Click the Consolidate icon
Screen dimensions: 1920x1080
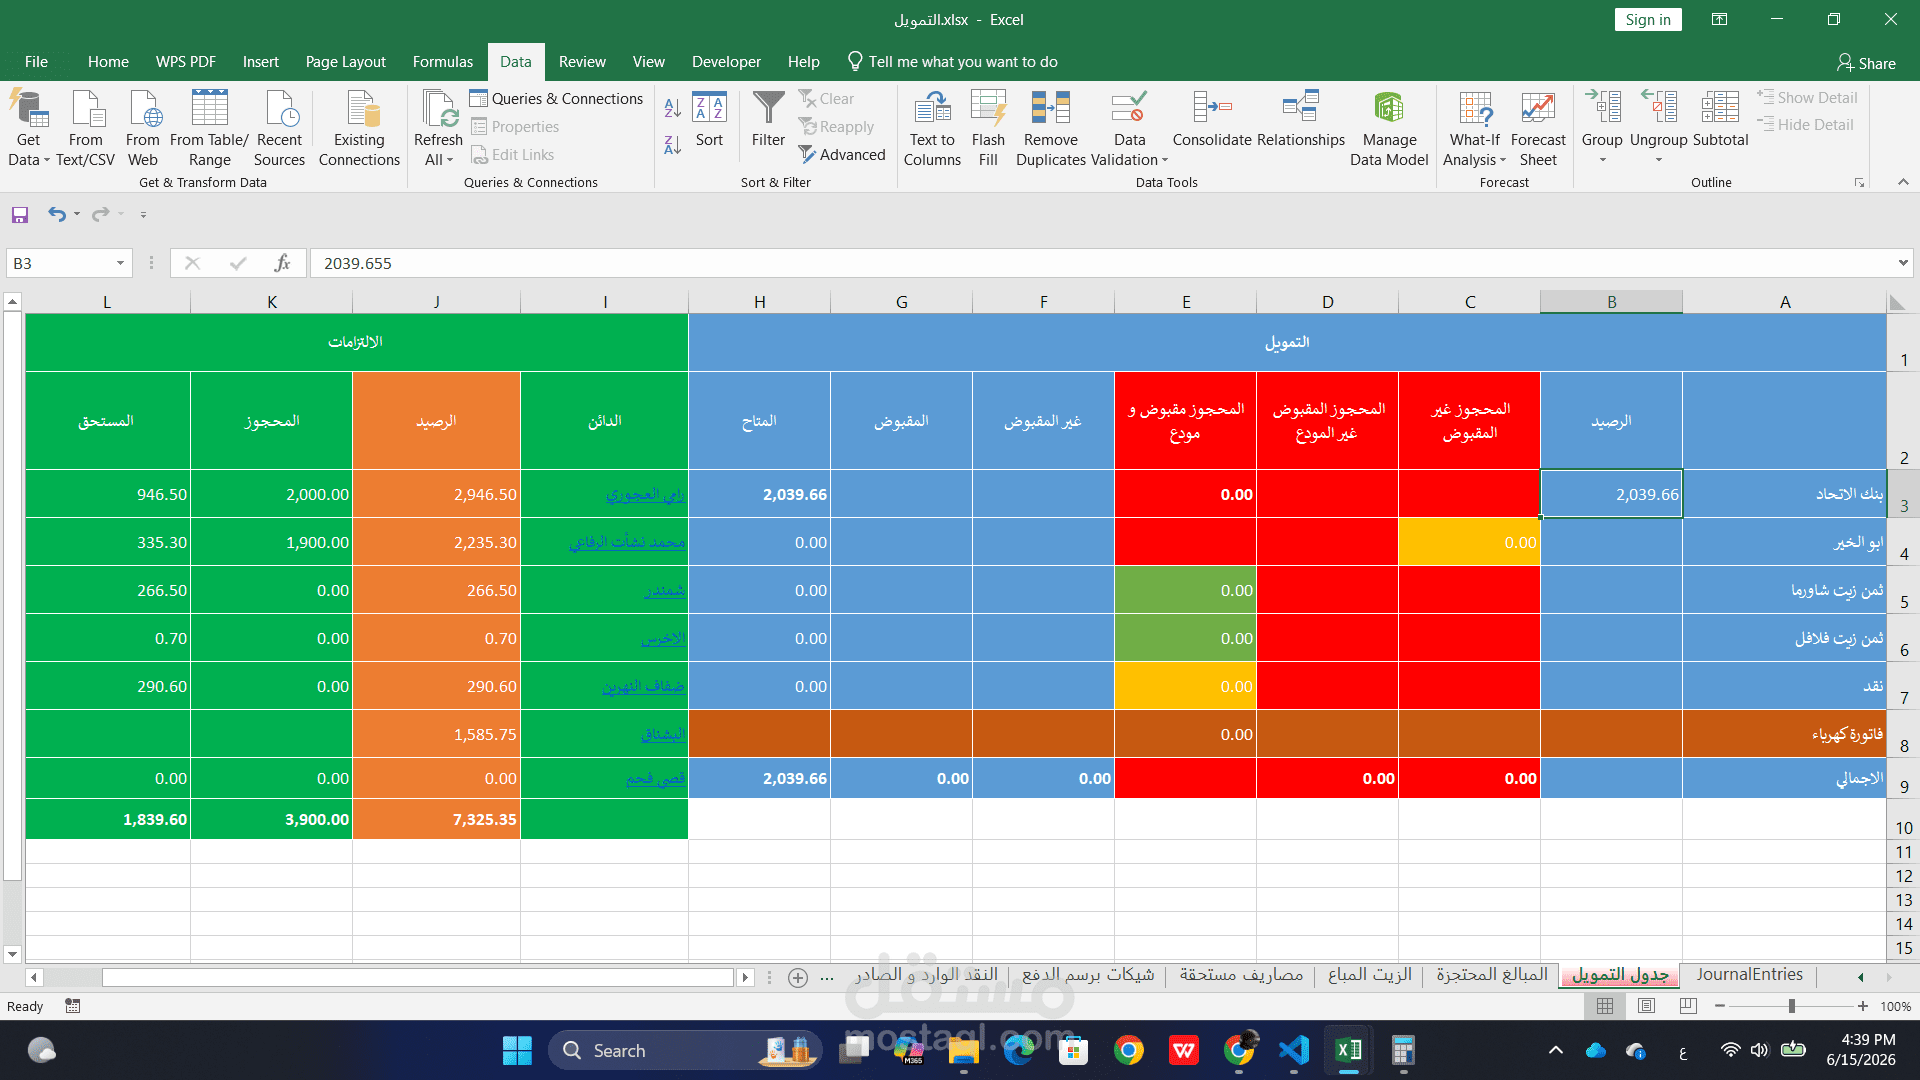[1212, 107]
